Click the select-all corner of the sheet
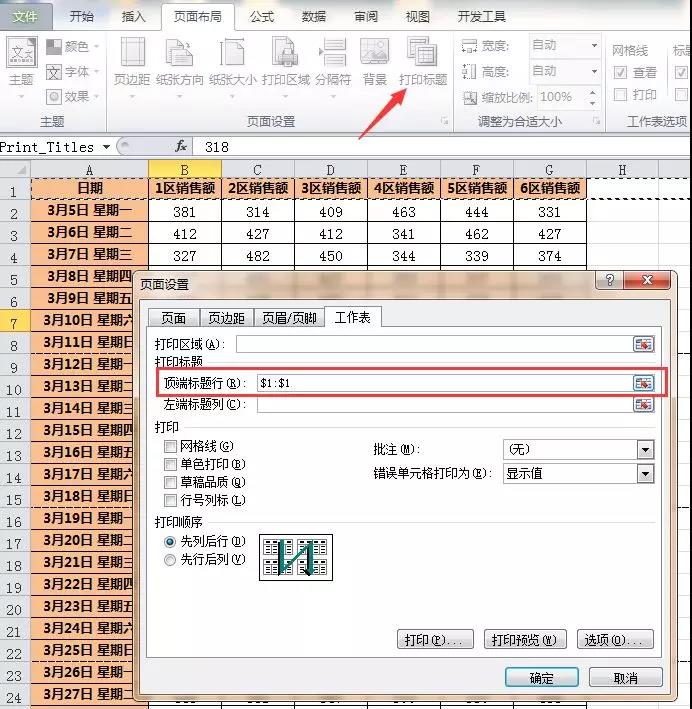Screen dimensions: 692x709 pyautogui.click(x=15, y=170)
